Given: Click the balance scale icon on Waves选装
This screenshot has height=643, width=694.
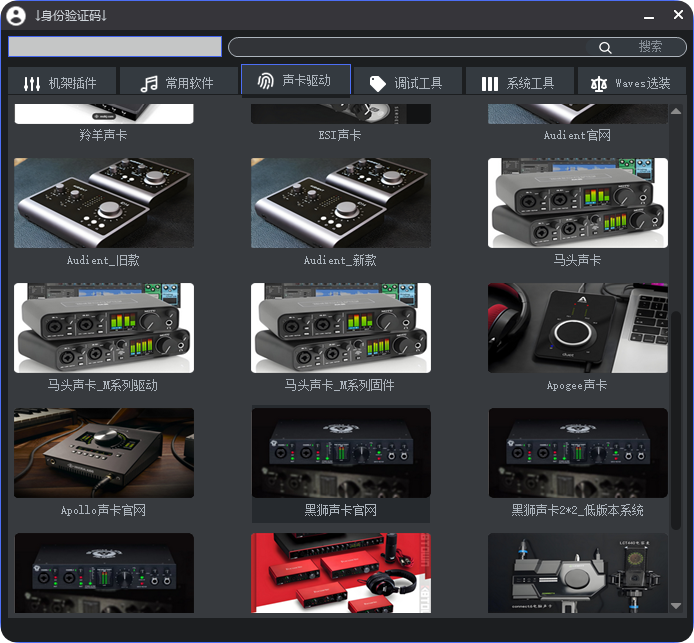Looking at the screenshot, I should [598, 84].
